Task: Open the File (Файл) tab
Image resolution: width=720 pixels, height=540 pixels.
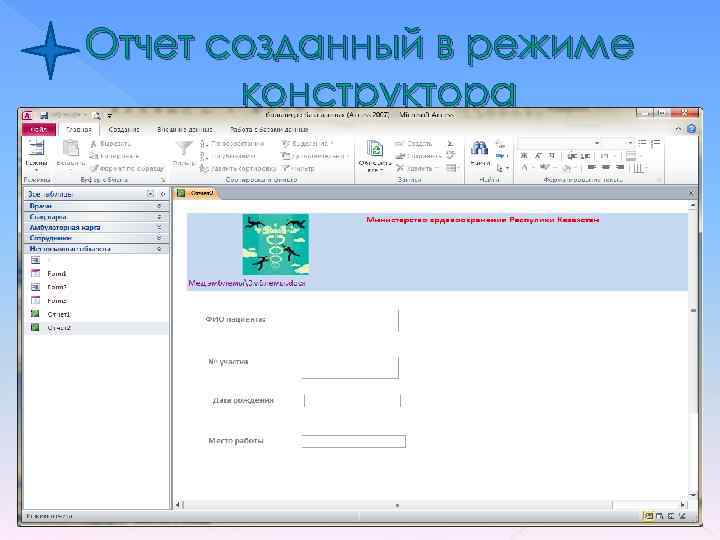Action: click(39, 129)
